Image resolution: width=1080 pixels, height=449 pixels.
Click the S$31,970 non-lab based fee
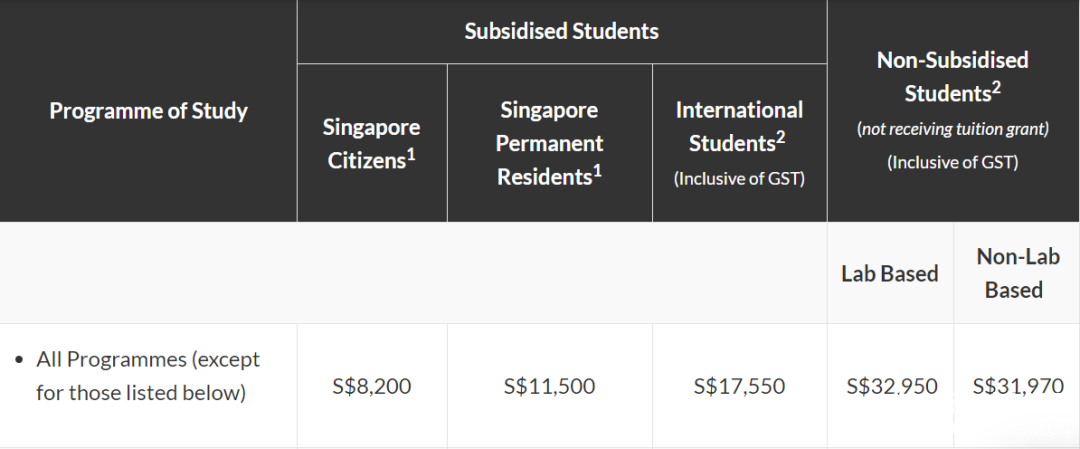pyautogui.click(x=1017, y=386)
